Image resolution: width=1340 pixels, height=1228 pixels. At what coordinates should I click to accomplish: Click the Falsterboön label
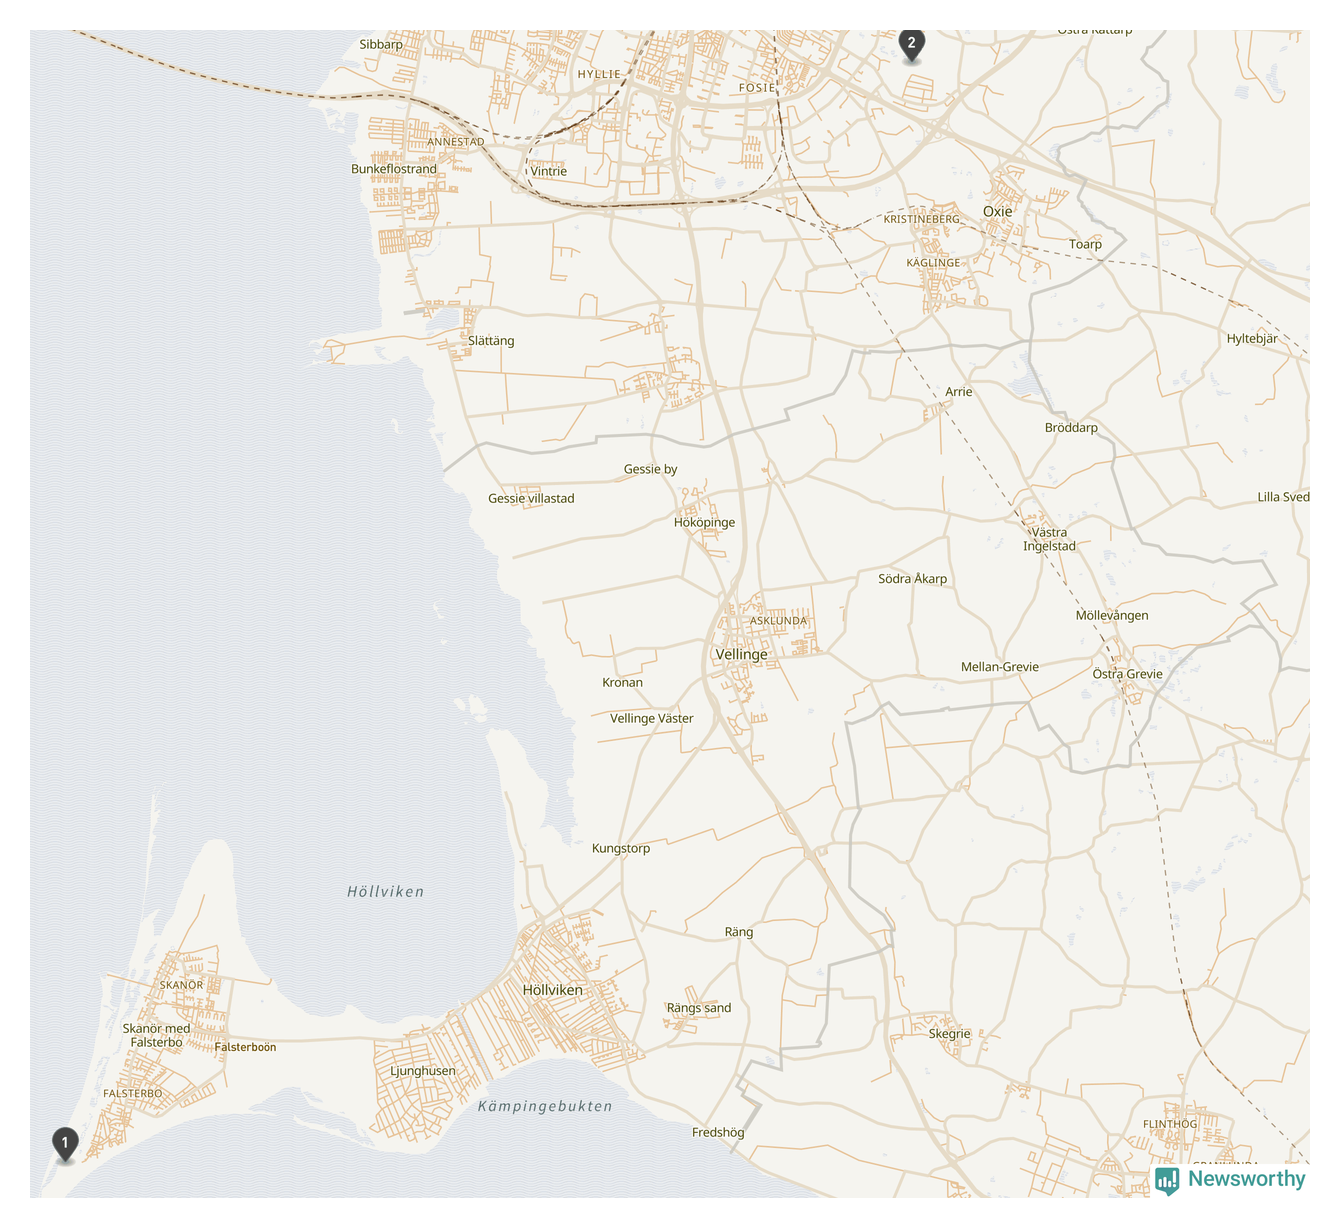point(245,1047)
